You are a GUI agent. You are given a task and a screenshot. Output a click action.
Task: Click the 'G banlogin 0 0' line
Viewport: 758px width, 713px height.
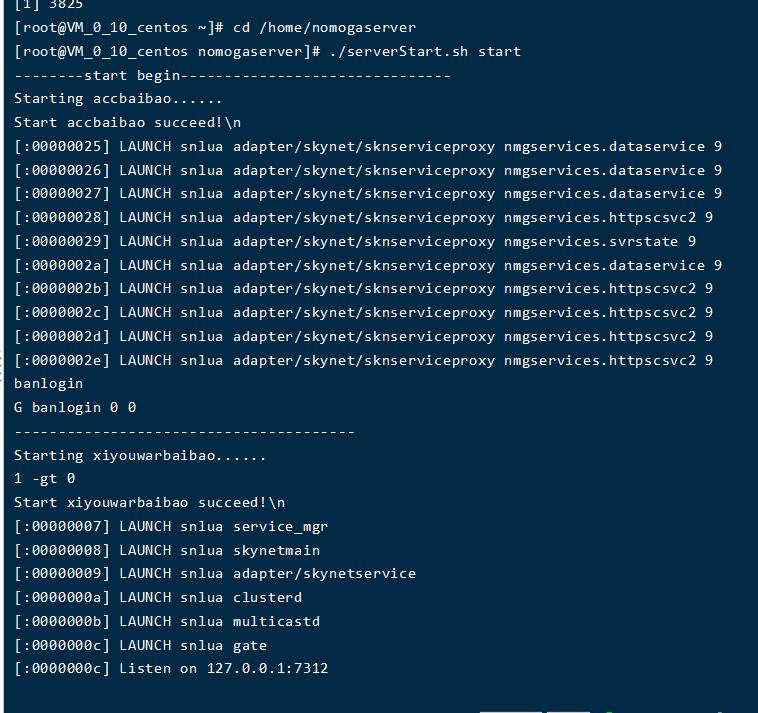(75, 407)
